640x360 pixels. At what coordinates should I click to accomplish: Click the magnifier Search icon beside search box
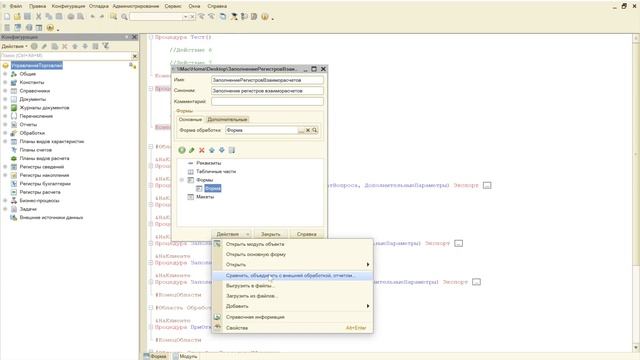[x=124, y=17]
